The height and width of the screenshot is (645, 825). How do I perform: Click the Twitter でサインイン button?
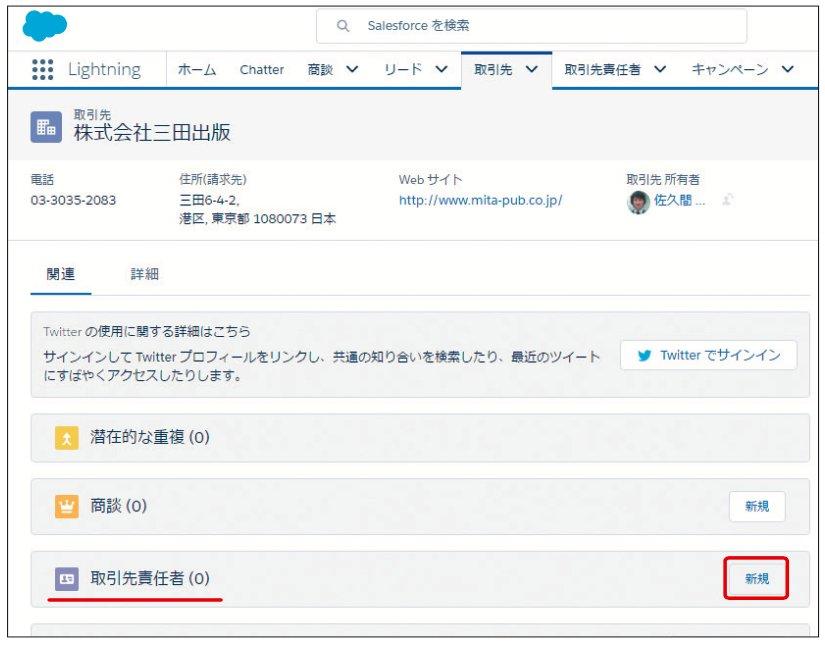point(708,356)
